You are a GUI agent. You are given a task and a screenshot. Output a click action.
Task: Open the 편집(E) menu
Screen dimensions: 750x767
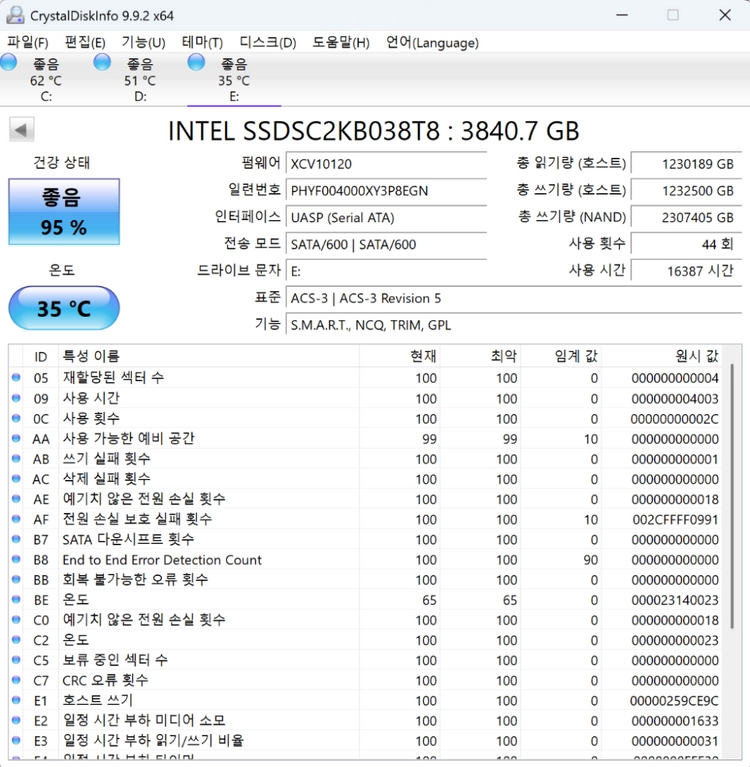(x=85, y=43)
